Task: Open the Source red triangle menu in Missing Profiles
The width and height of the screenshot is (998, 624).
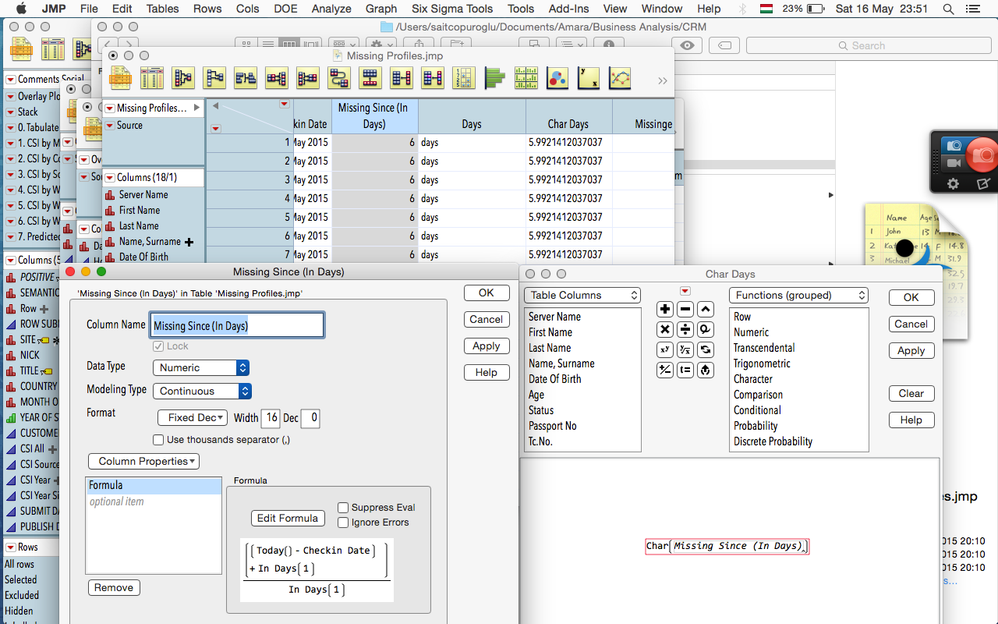Action: (x=109, y=125)
